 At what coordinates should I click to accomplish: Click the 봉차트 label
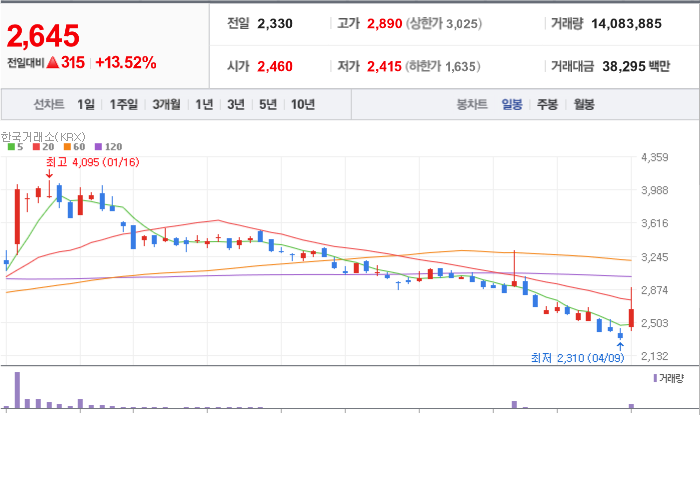(x=472, y=104)
